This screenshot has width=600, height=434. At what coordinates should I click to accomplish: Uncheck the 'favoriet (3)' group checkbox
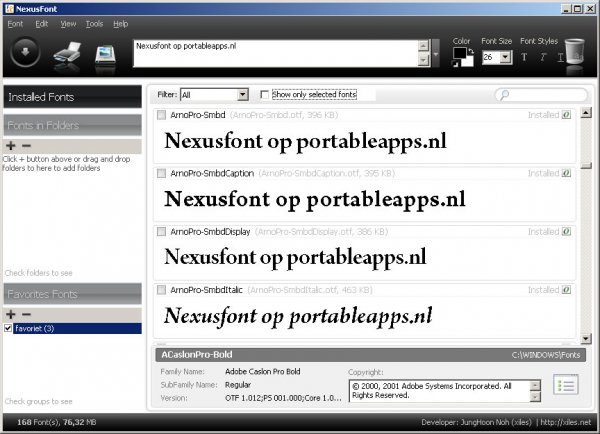(9, 328)
